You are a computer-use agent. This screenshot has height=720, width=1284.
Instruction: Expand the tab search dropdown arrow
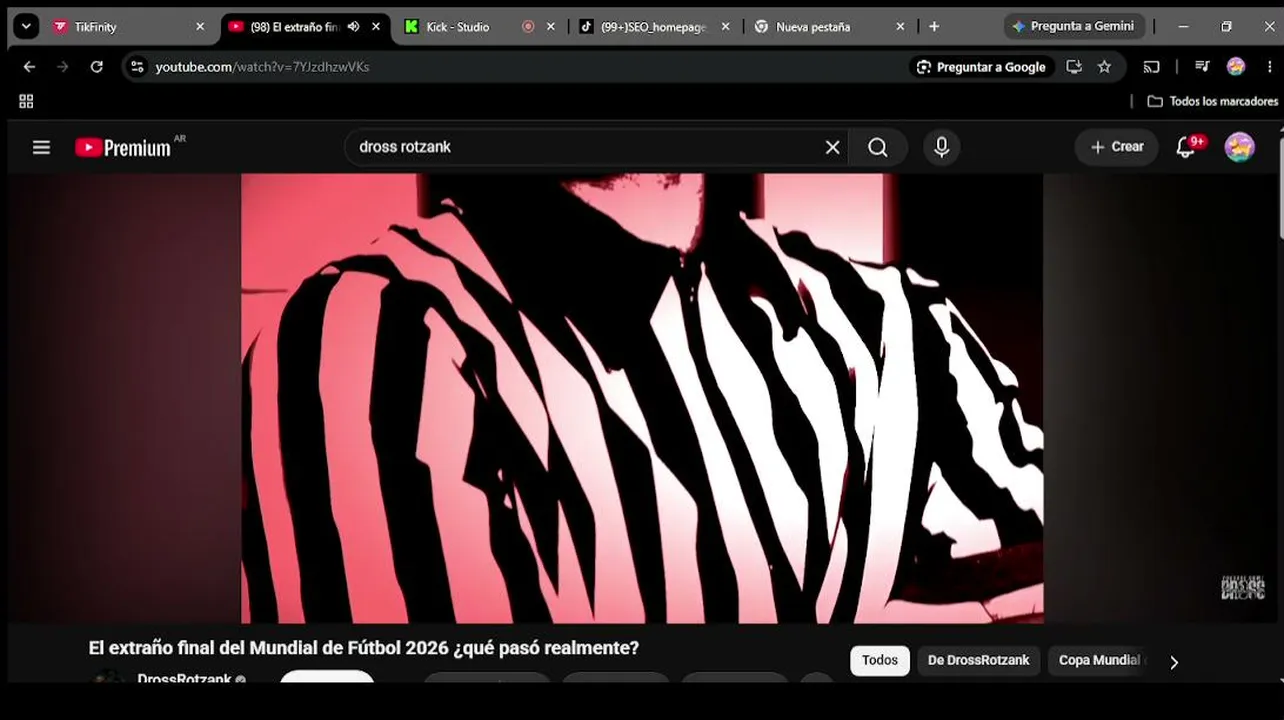27,27
